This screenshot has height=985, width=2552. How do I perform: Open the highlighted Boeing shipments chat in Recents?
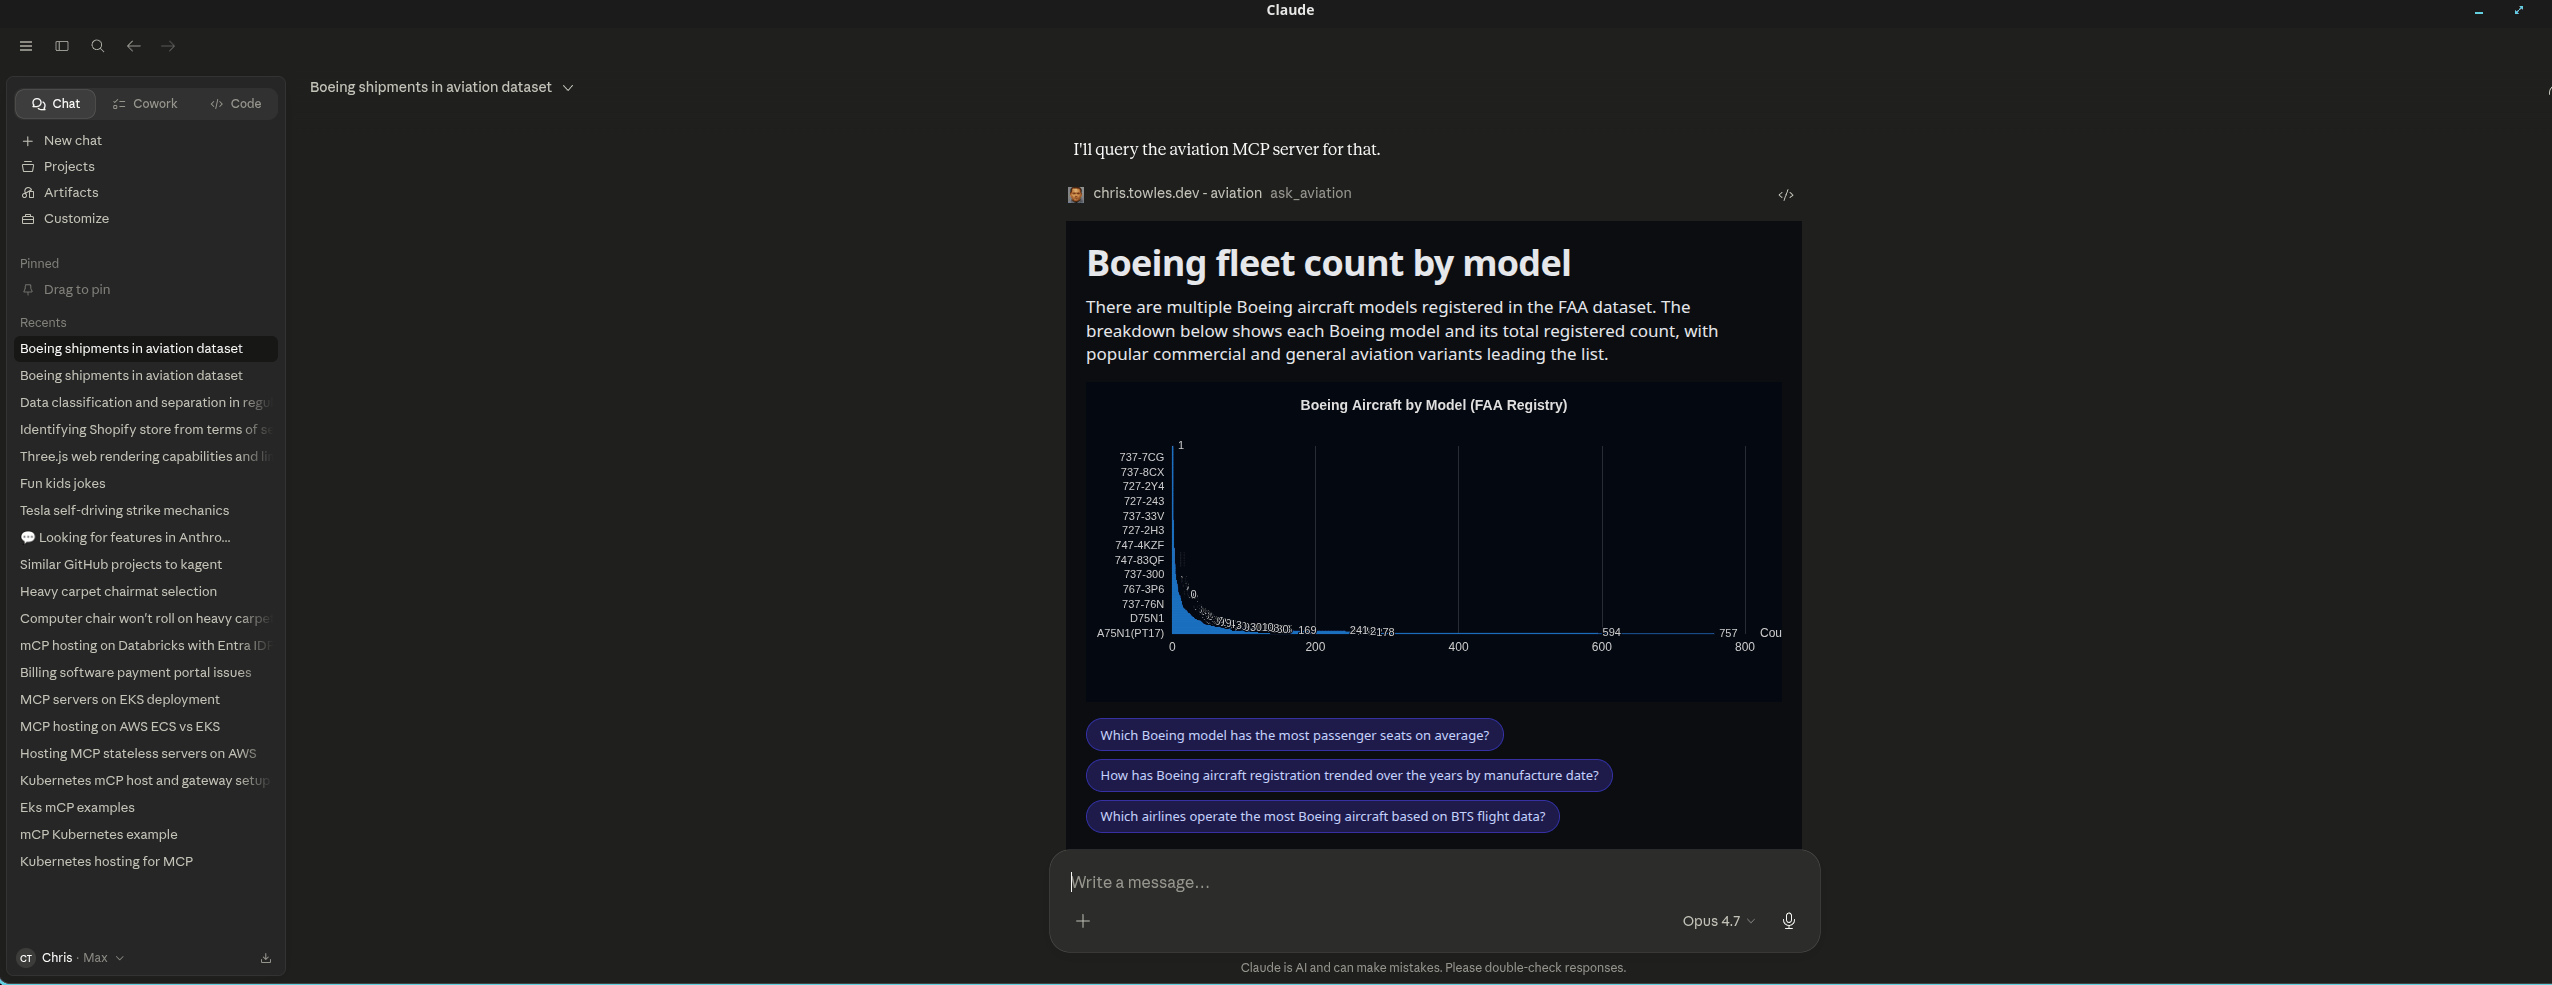[x=146, y=349]
